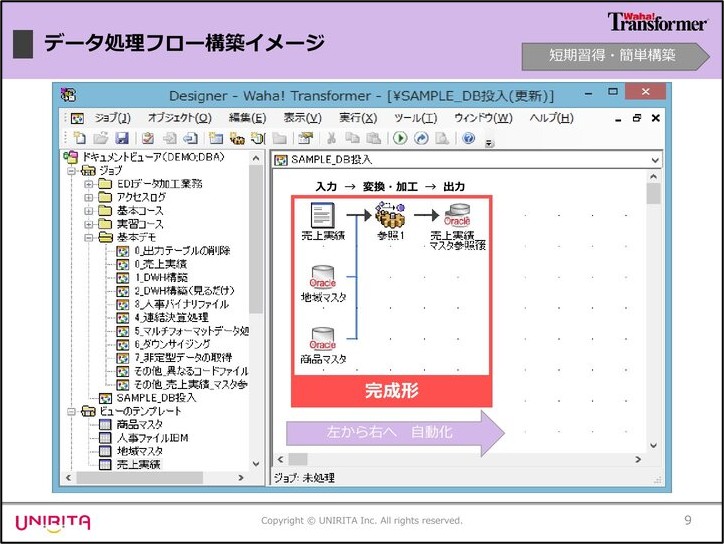Expand the 基本コース folder
The height and width of the screenshot is (544, 724).
pyautogui.click(x=89, y=211)
